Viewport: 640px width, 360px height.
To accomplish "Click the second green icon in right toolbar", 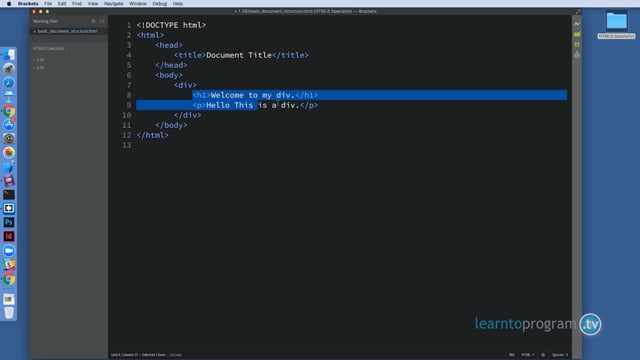I will [577, 44].
